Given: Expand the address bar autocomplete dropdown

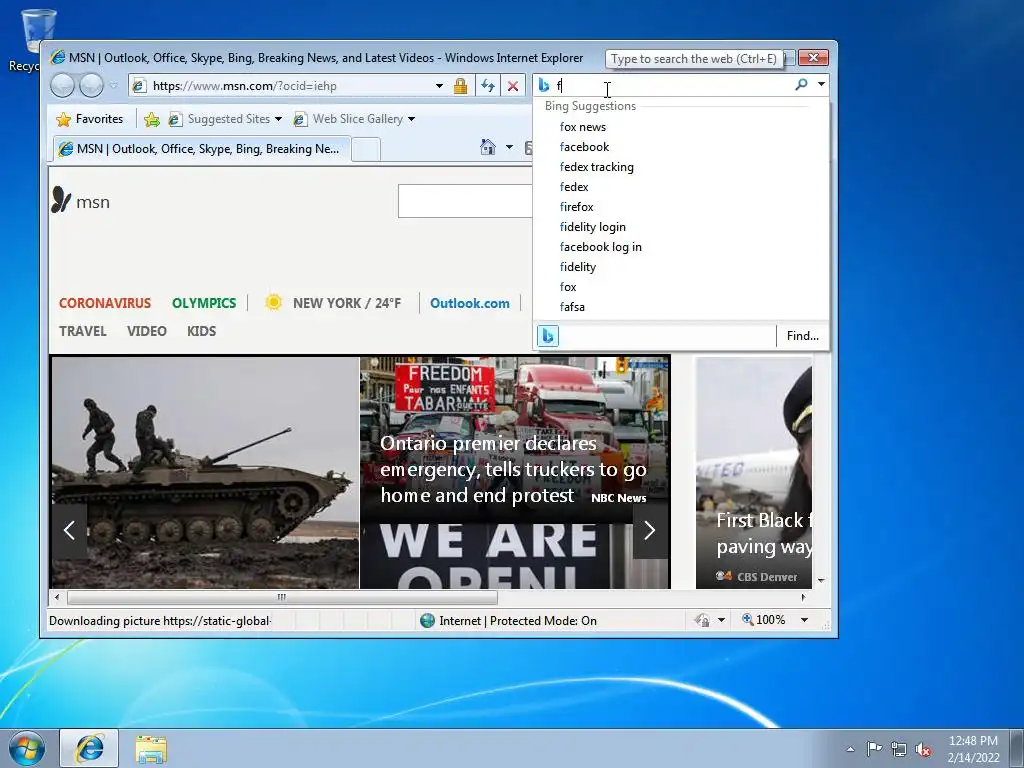Looking at the screenshot, I should click(440, 86).
